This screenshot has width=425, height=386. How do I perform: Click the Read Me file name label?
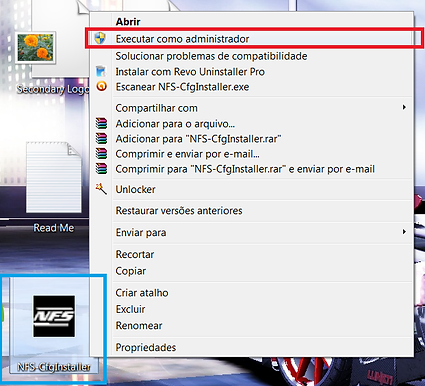click(x=54, y=228)
